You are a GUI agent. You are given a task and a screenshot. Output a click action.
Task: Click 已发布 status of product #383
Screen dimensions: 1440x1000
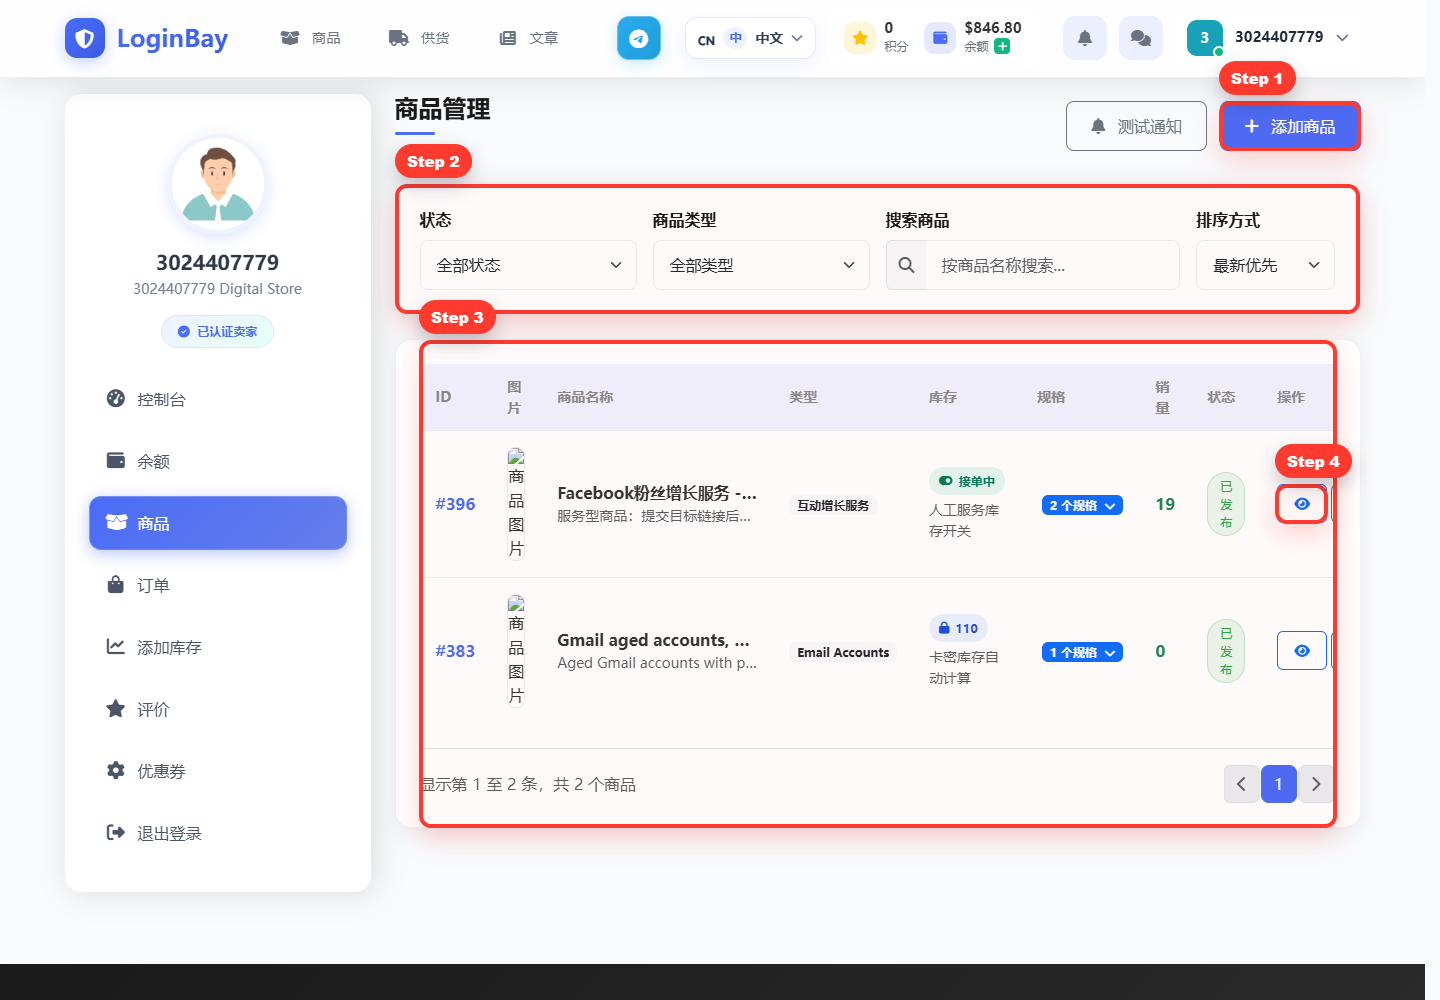1226,651
